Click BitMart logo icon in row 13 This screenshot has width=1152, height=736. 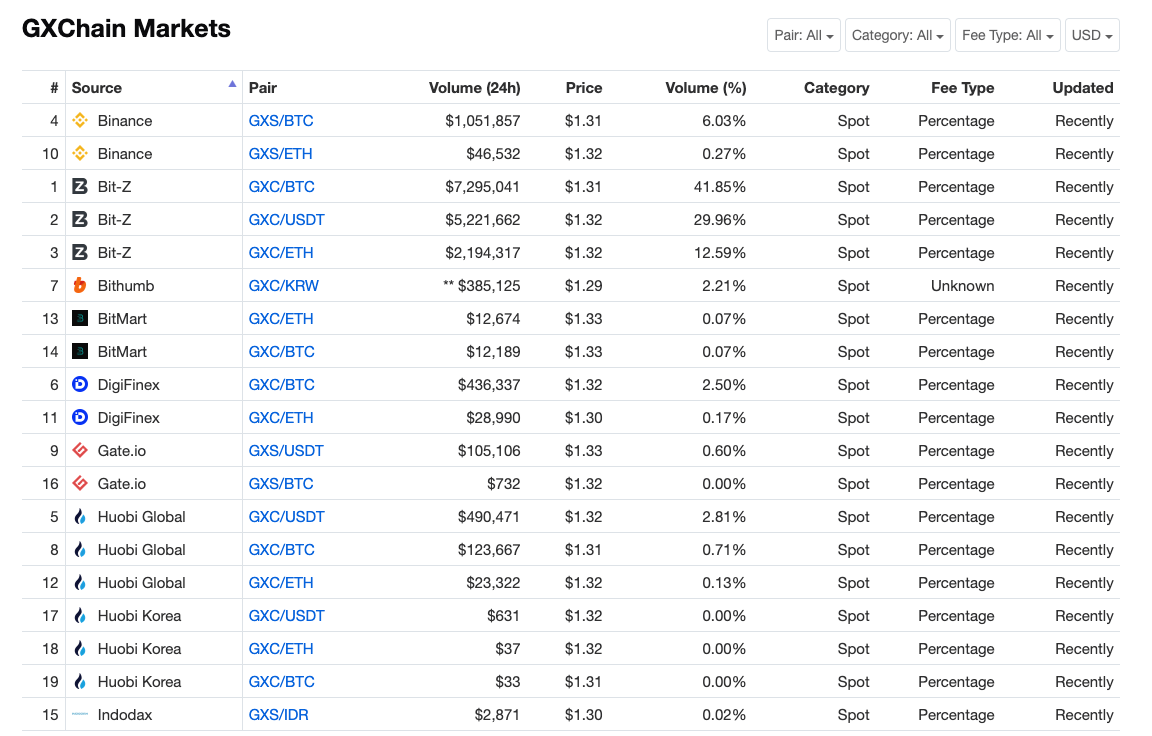tap(80, 319)
